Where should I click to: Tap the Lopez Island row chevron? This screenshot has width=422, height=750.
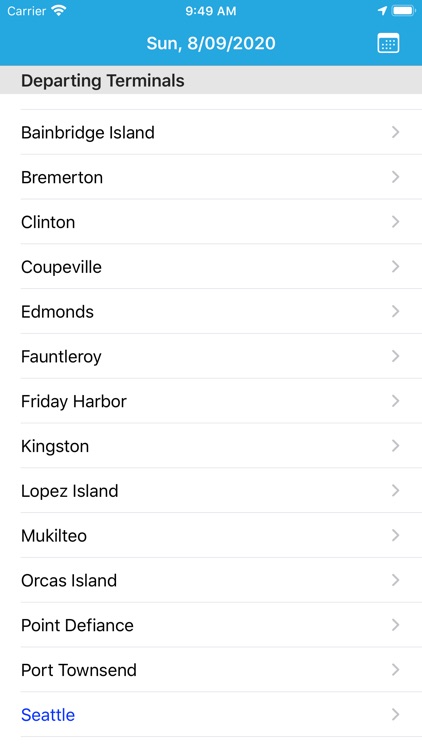point(395,491)
